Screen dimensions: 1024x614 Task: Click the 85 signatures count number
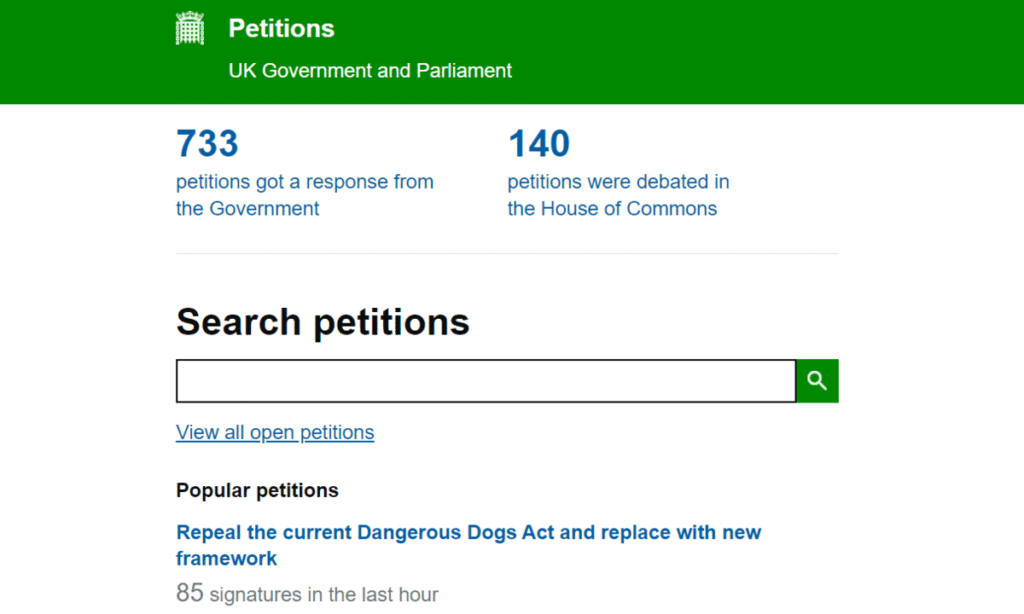point(190,593)
